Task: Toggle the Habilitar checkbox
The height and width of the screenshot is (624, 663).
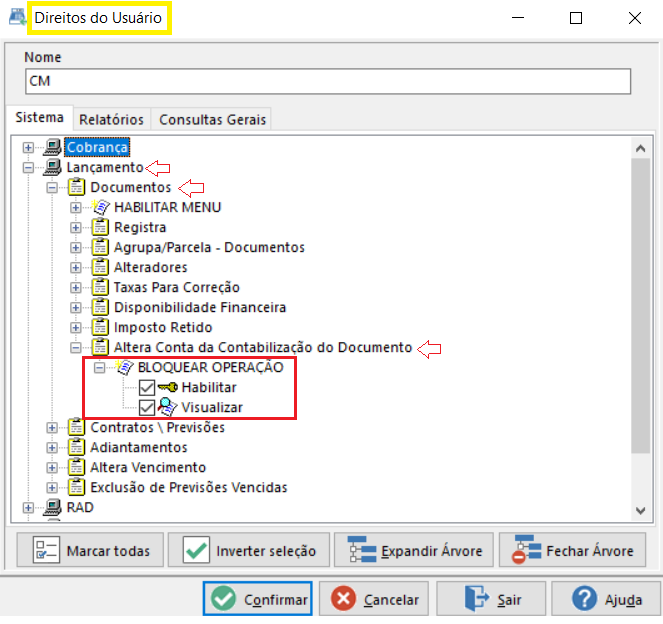Action: [x=147, y=388]
